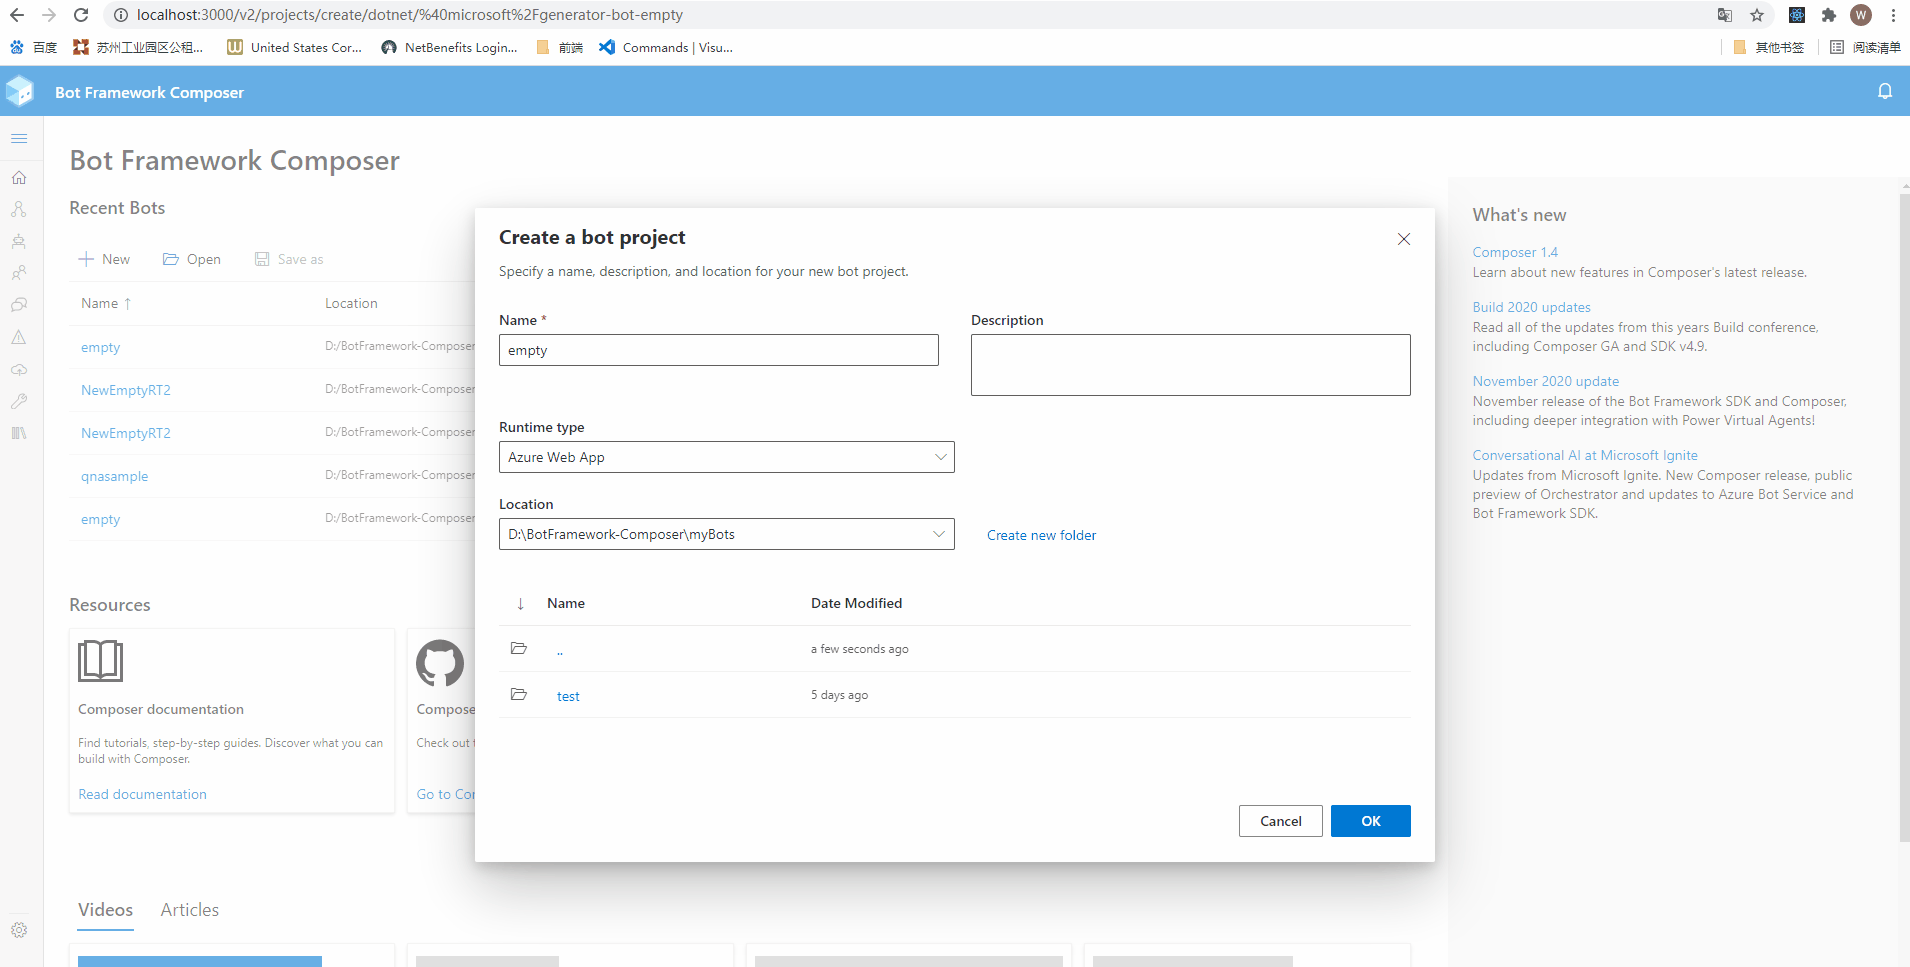Click browser back arrow
Screen dimensions: 1910x967
(17, 15)
